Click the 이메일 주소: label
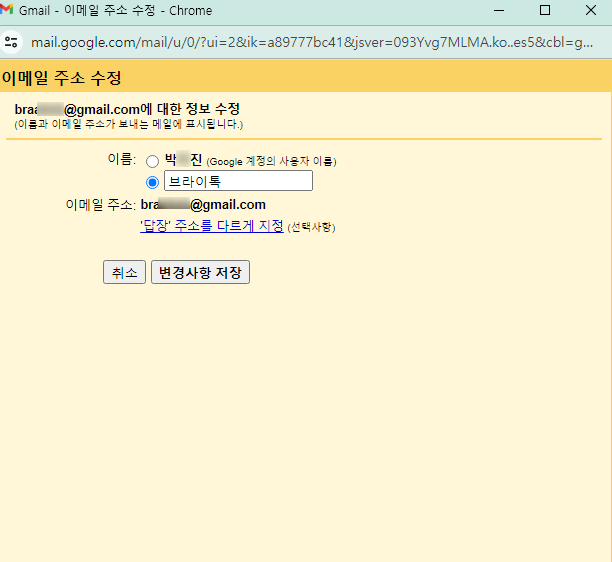The image size is (612, 562). [101, 205]
